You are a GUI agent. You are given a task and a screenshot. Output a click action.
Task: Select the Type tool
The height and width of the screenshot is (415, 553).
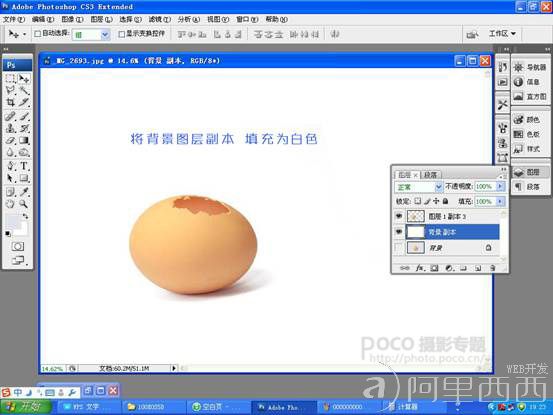click(x=24, y=165)
